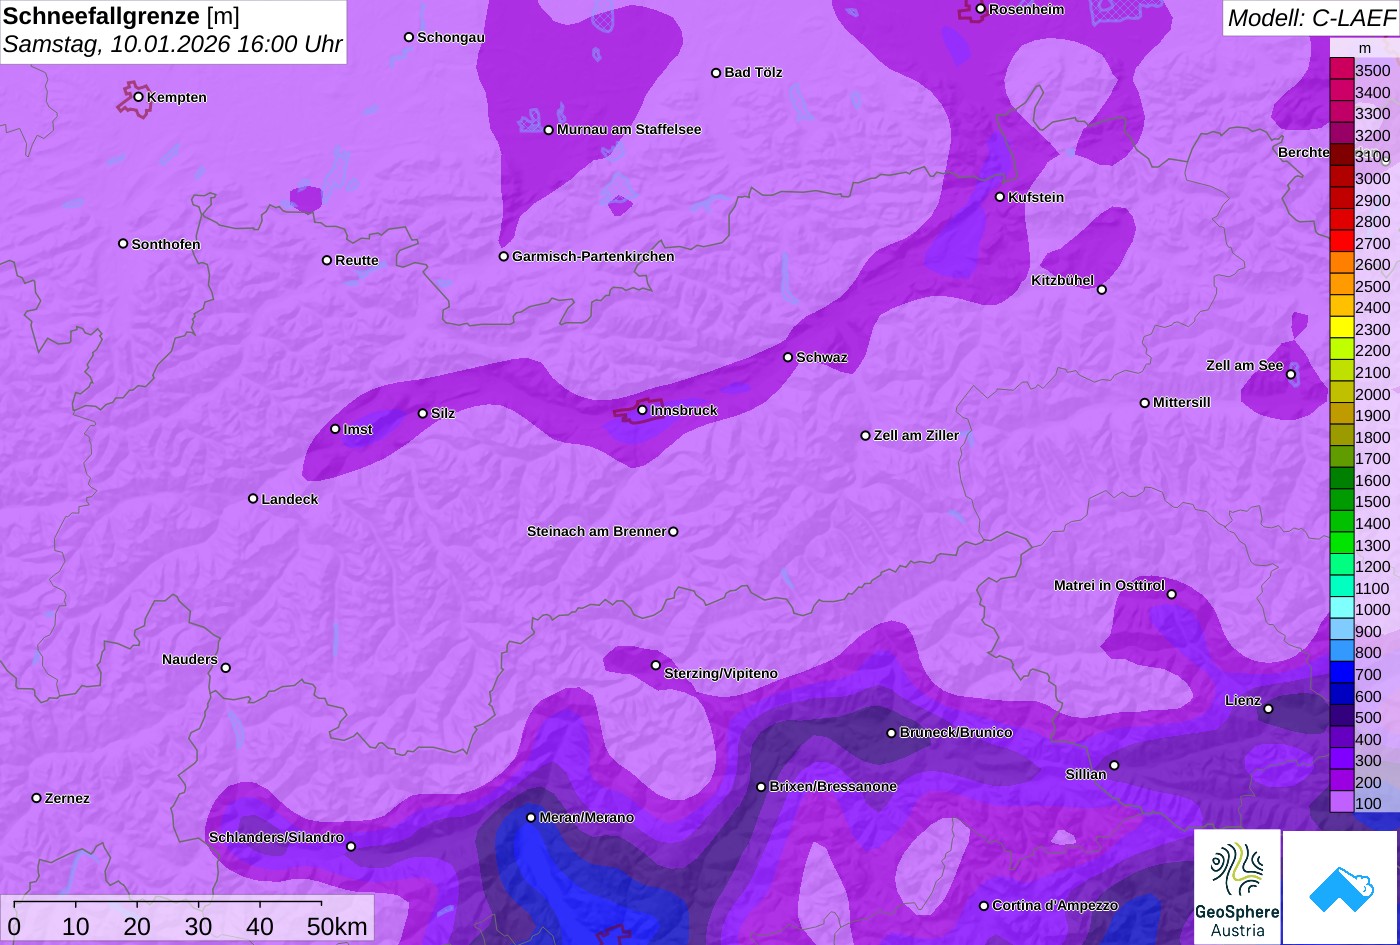This screenshot has height=945, width=1400.
Task: Select the Innsbruck city marker
Action: click(x=642, y=410)
